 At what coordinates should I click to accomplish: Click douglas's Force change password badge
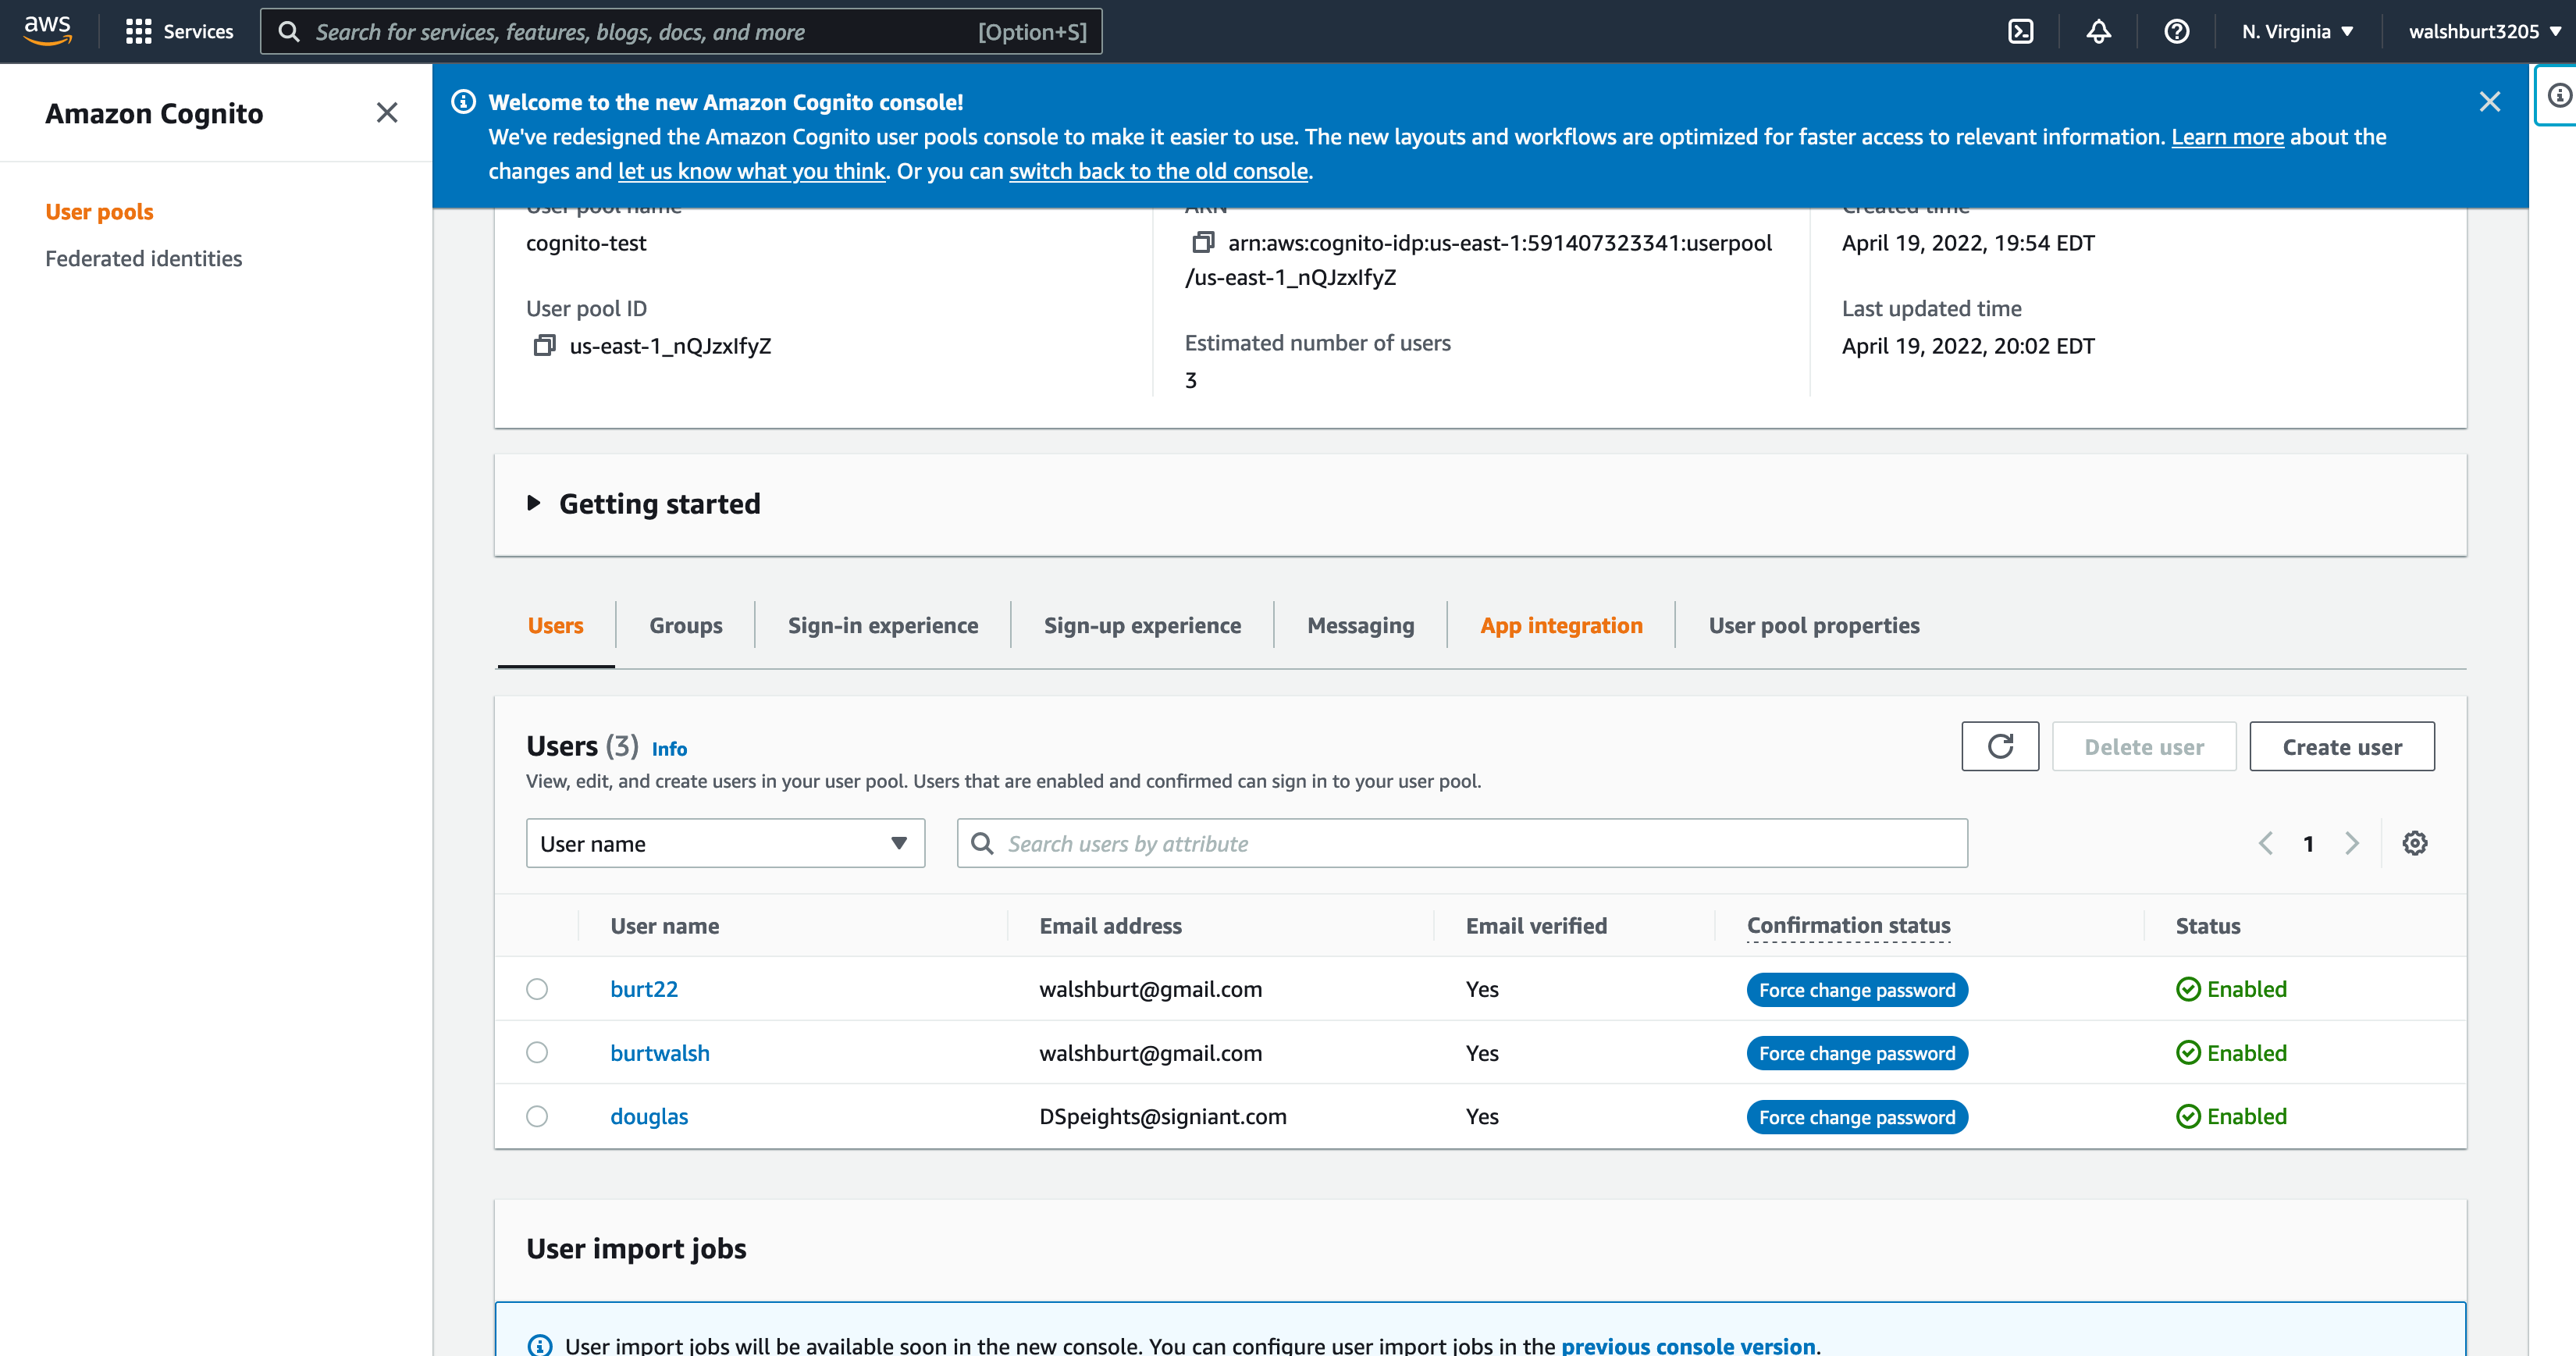[1857, 1117]
